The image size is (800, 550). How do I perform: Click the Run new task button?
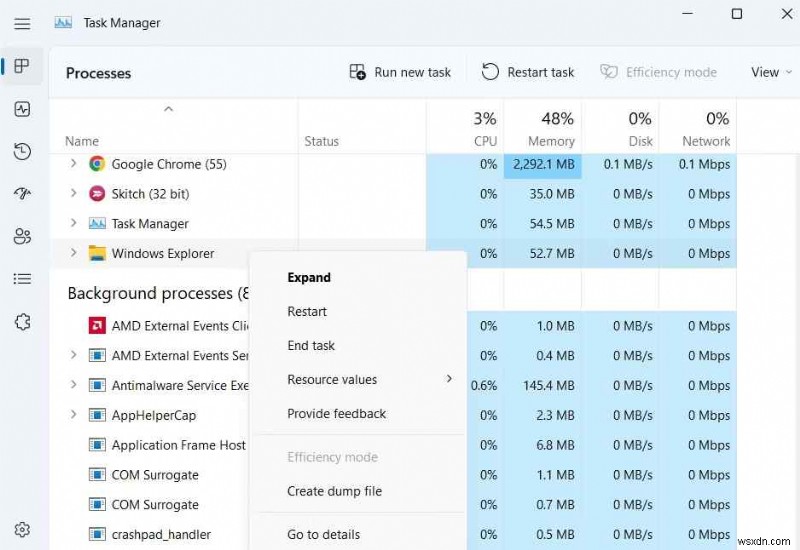point(400,72)
